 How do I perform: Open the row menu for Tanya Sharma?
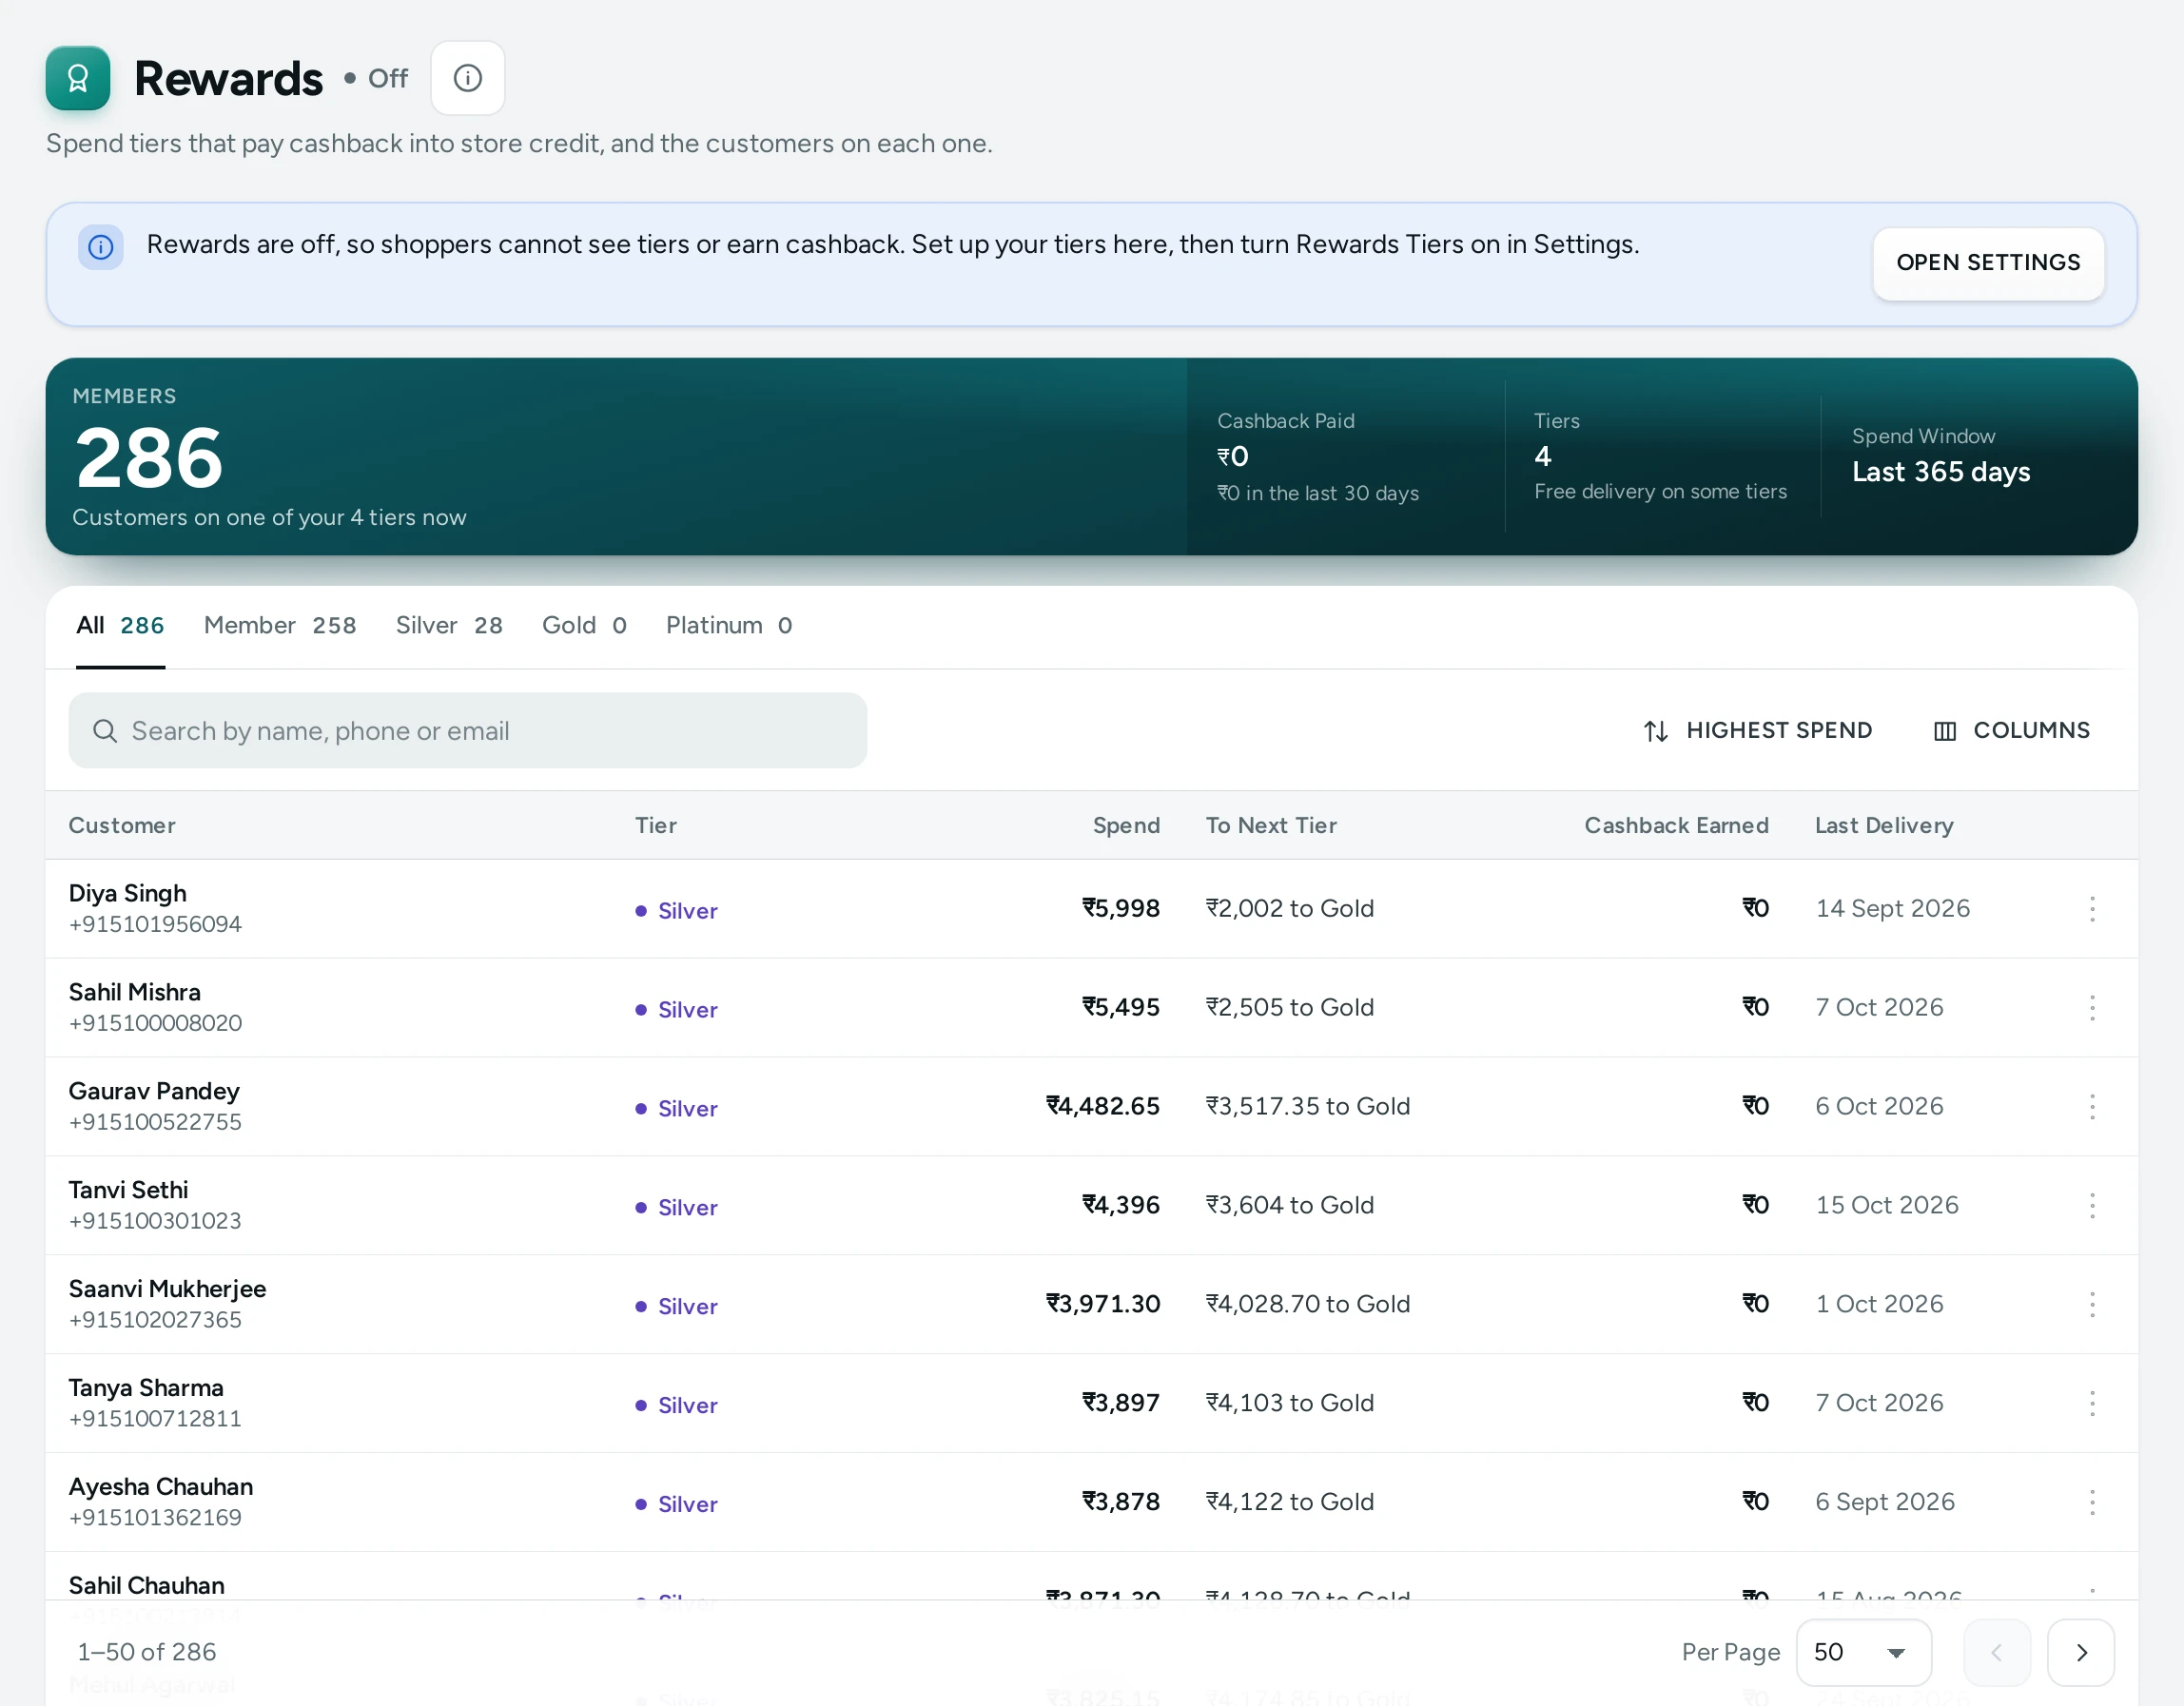click(2092, 1403)
